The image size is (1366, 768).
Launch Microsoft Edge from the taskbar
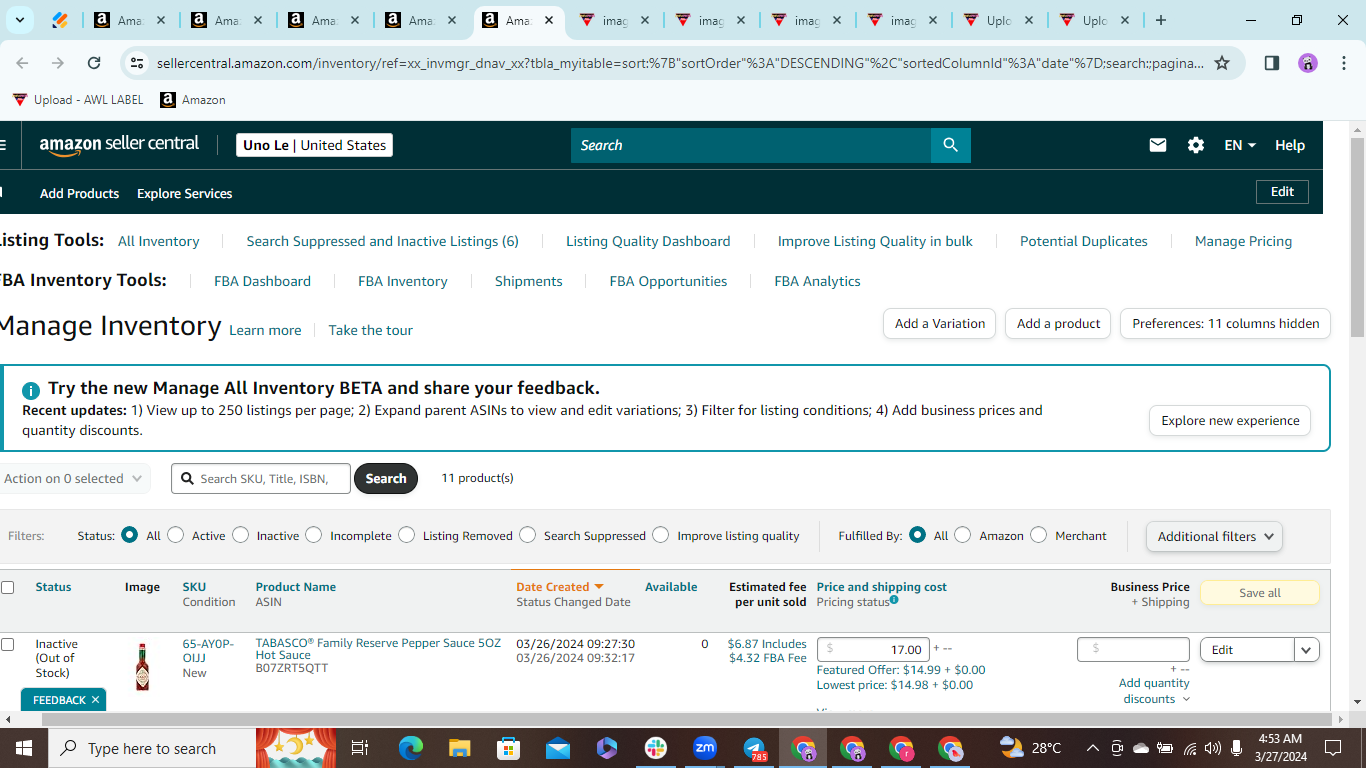click(411, 748)
